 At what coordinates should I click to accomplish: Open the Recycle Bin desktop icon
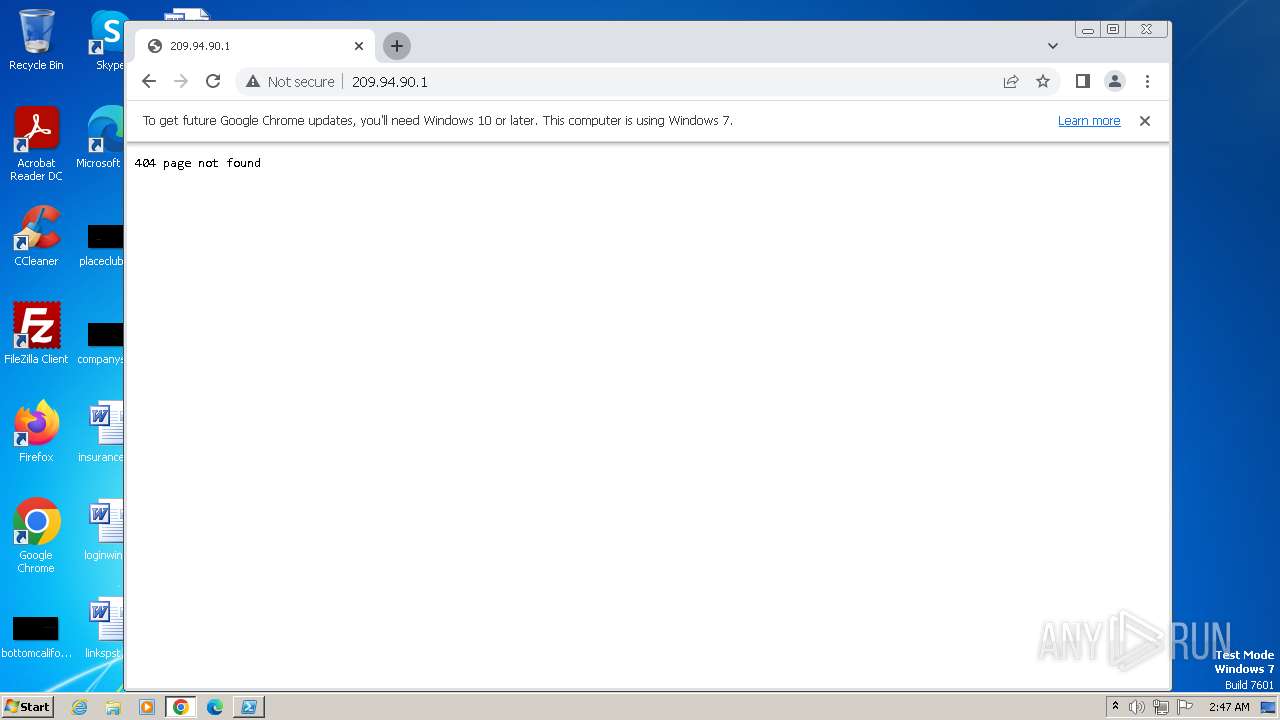point(36,40)
